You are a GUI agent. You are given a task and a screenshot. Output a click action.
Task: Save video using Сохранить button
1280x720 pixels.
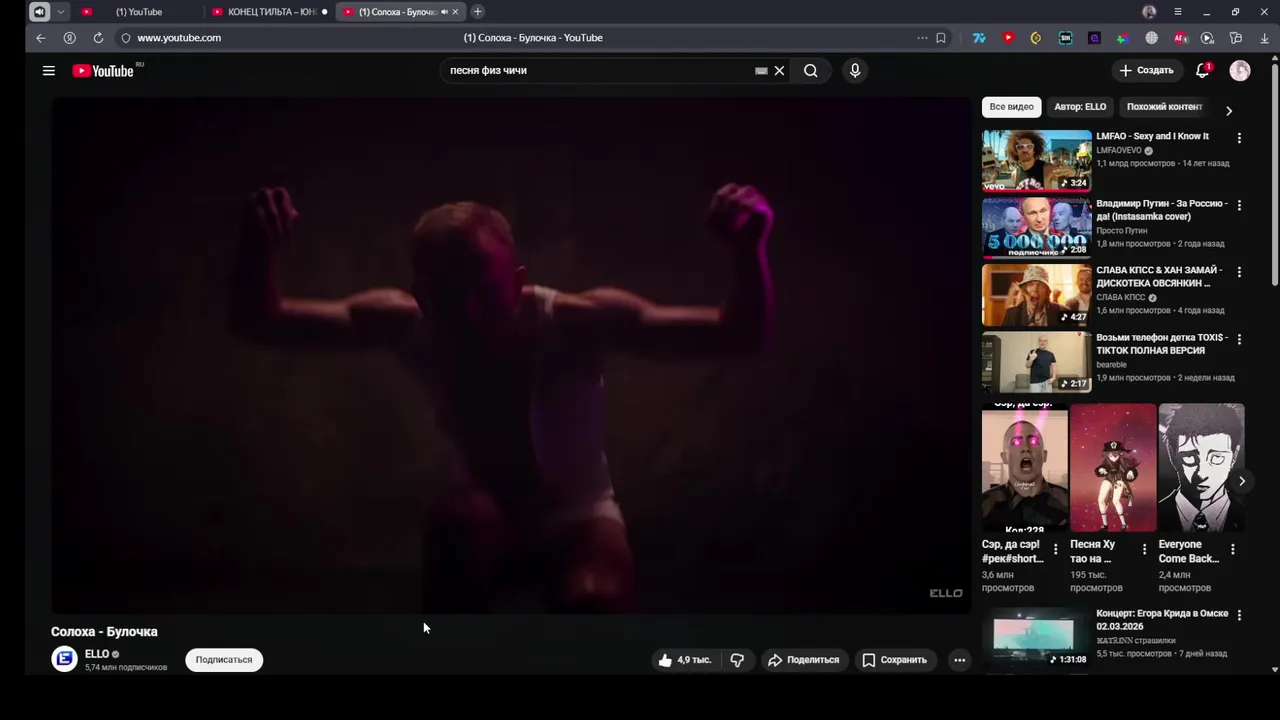pyautogui.click(x=894, y=660)
